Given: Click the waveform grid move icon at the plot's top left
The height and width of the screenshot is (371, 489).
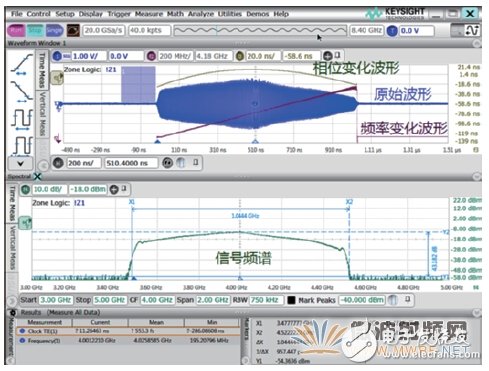Looking at the screenshot, I should [57, 78].
